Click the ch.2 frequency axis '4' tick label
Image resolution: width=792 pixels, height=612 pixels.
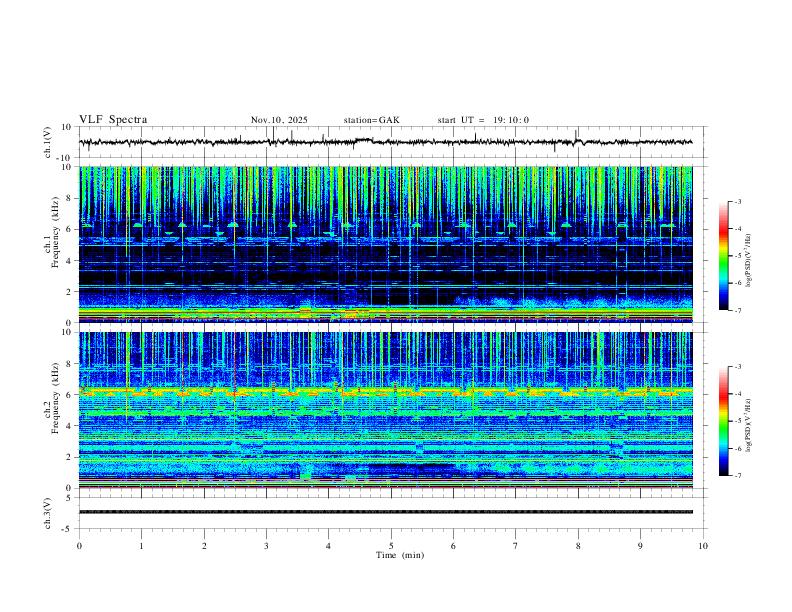click(69, 426)
